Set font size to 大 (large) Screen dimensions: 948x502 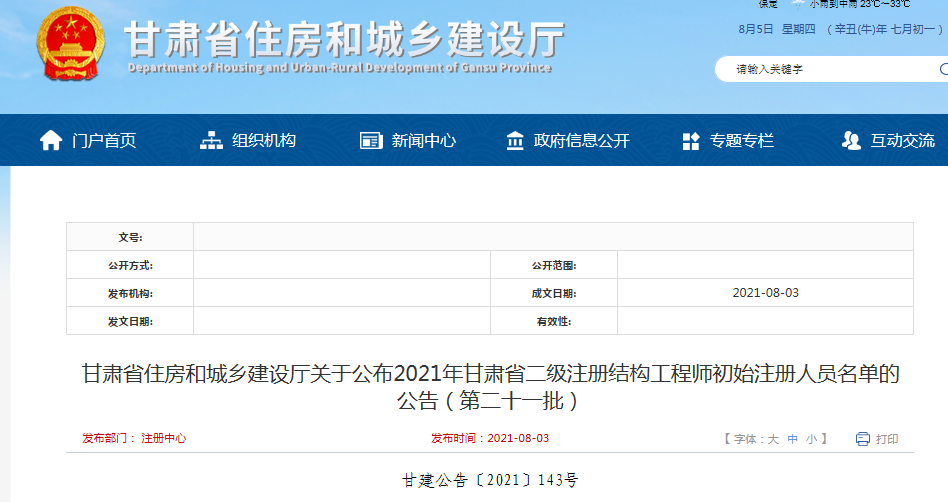pos(773,439)
